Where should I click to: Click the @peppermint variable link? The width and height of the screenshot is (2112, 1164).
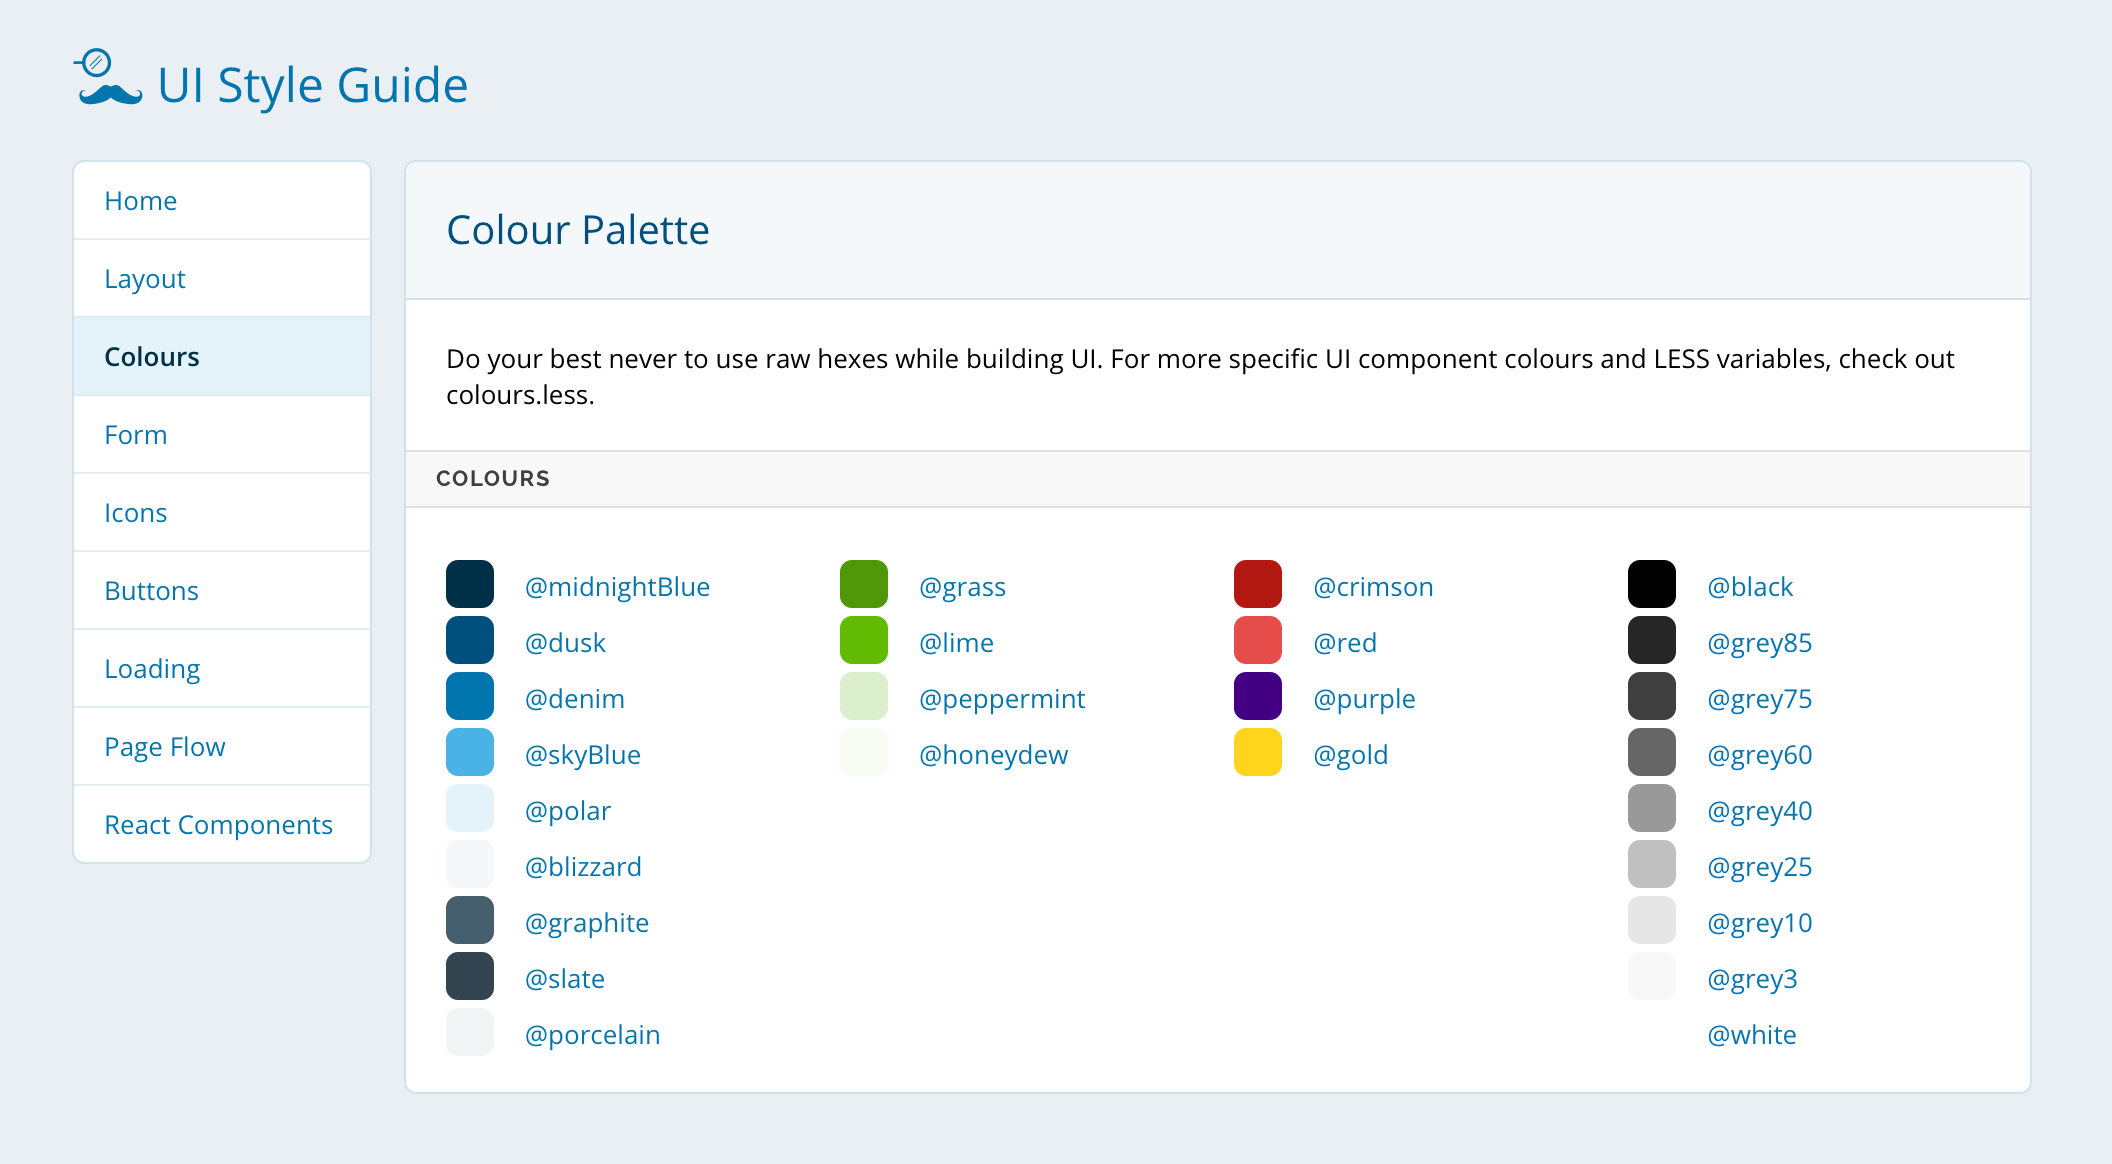tap(1003, 698)
